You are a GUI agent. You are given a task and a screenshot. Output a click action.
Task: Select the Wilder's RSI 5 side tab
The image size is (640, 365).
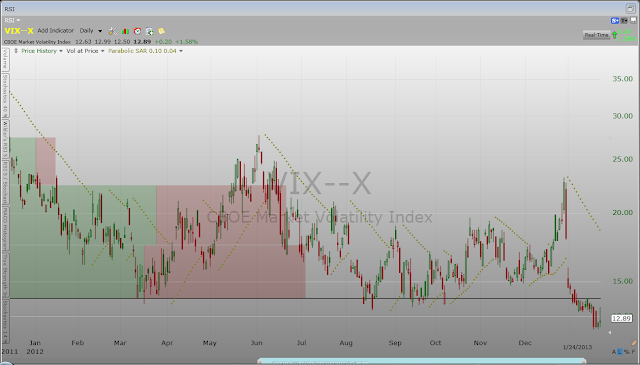(5, 139)
